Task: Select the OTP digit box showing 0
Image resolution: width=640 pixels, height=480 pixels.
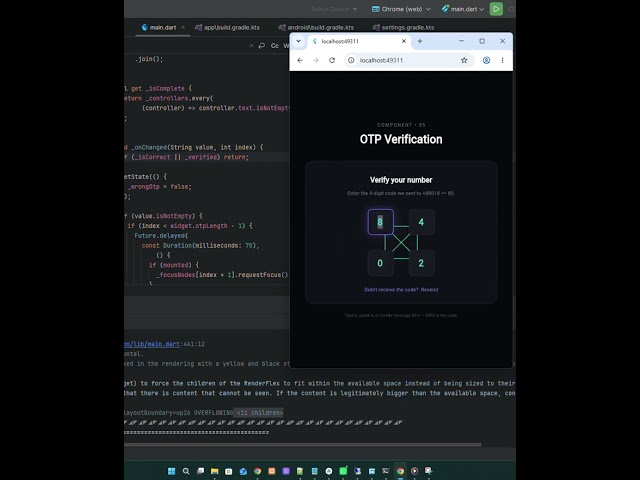Action: (380, 263)
